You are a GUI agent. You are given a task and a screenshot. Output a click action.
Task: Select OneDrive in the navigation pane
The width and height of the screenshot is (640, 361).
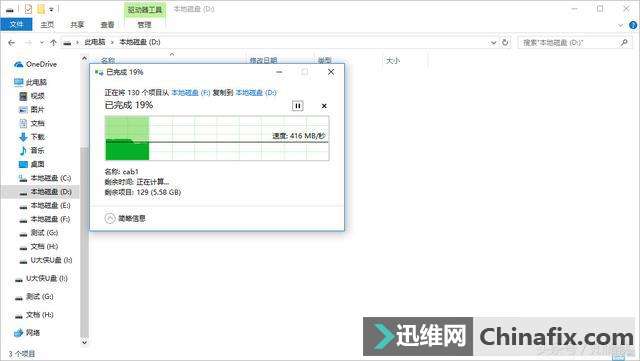coord(36,64)
